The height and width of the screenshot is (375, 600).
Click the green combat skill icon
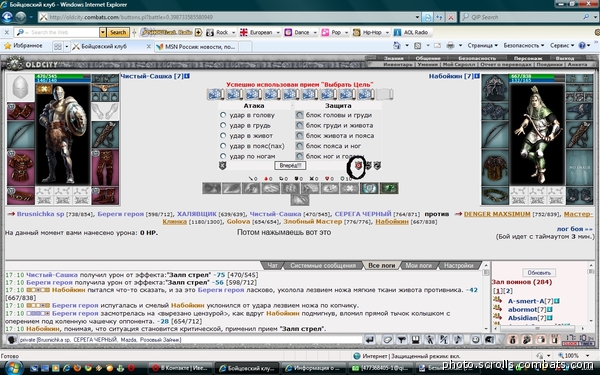(x=389, y=188)
